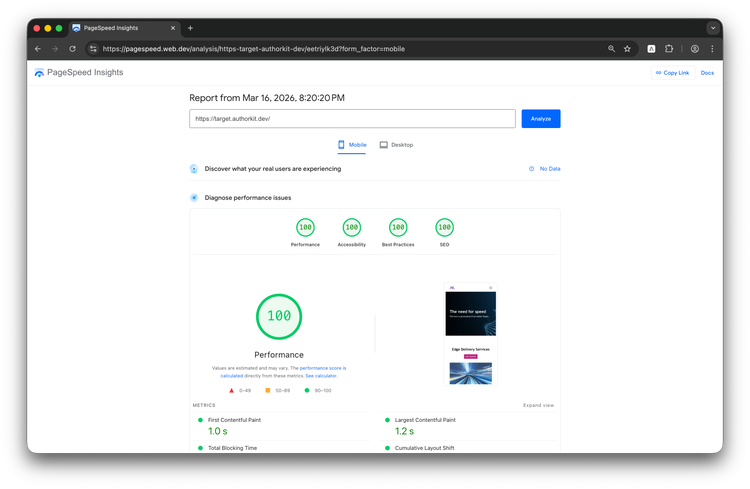Expand view of the metrics section
The height and width of the screenshot is (489, 750).
(538, 405)
